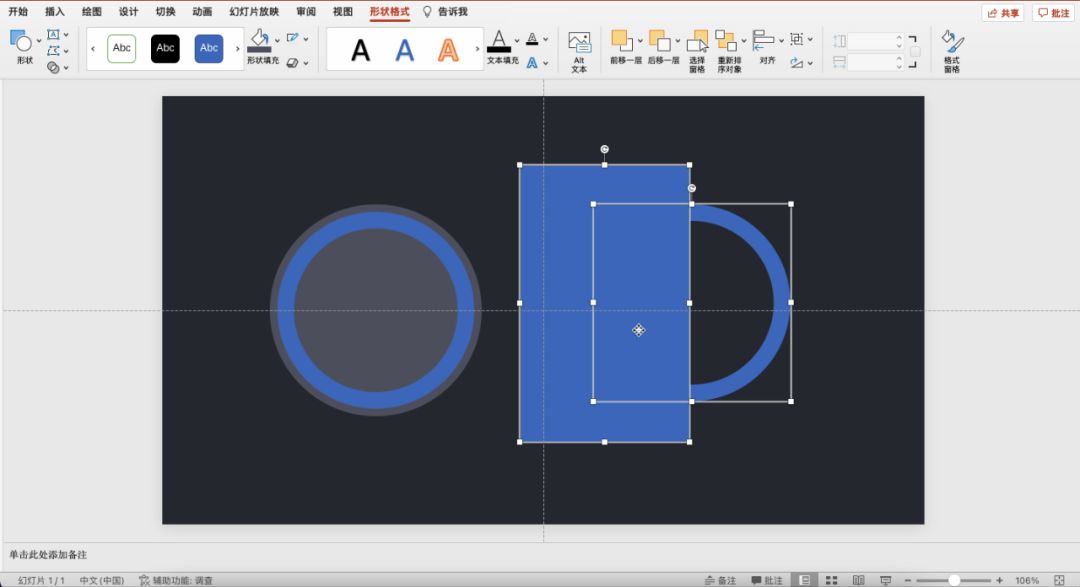Expand the 形状填充 (Shape Fill) dropdown arrow

tap(276, 41)
